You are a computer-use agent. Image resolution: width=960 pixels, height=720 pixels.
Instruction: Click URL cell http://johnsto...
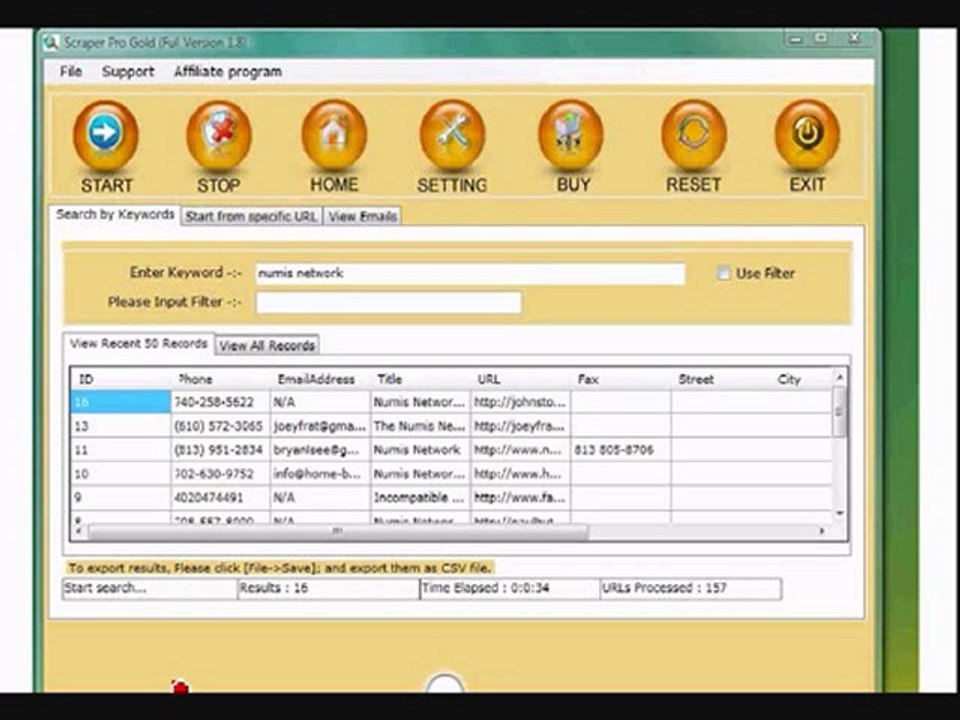(x=520, y=402)
